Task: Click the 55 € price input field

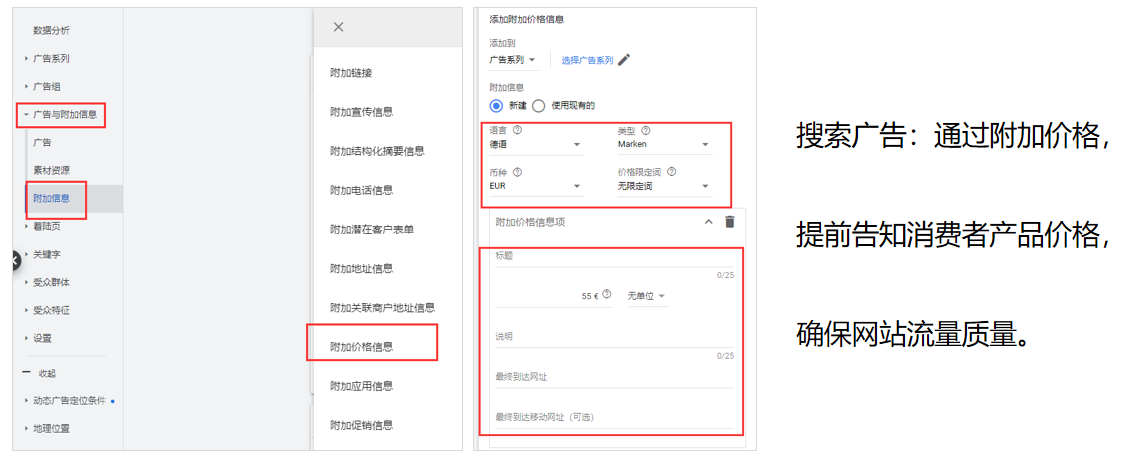Action: pyautogui.click(x=553, y=296)
